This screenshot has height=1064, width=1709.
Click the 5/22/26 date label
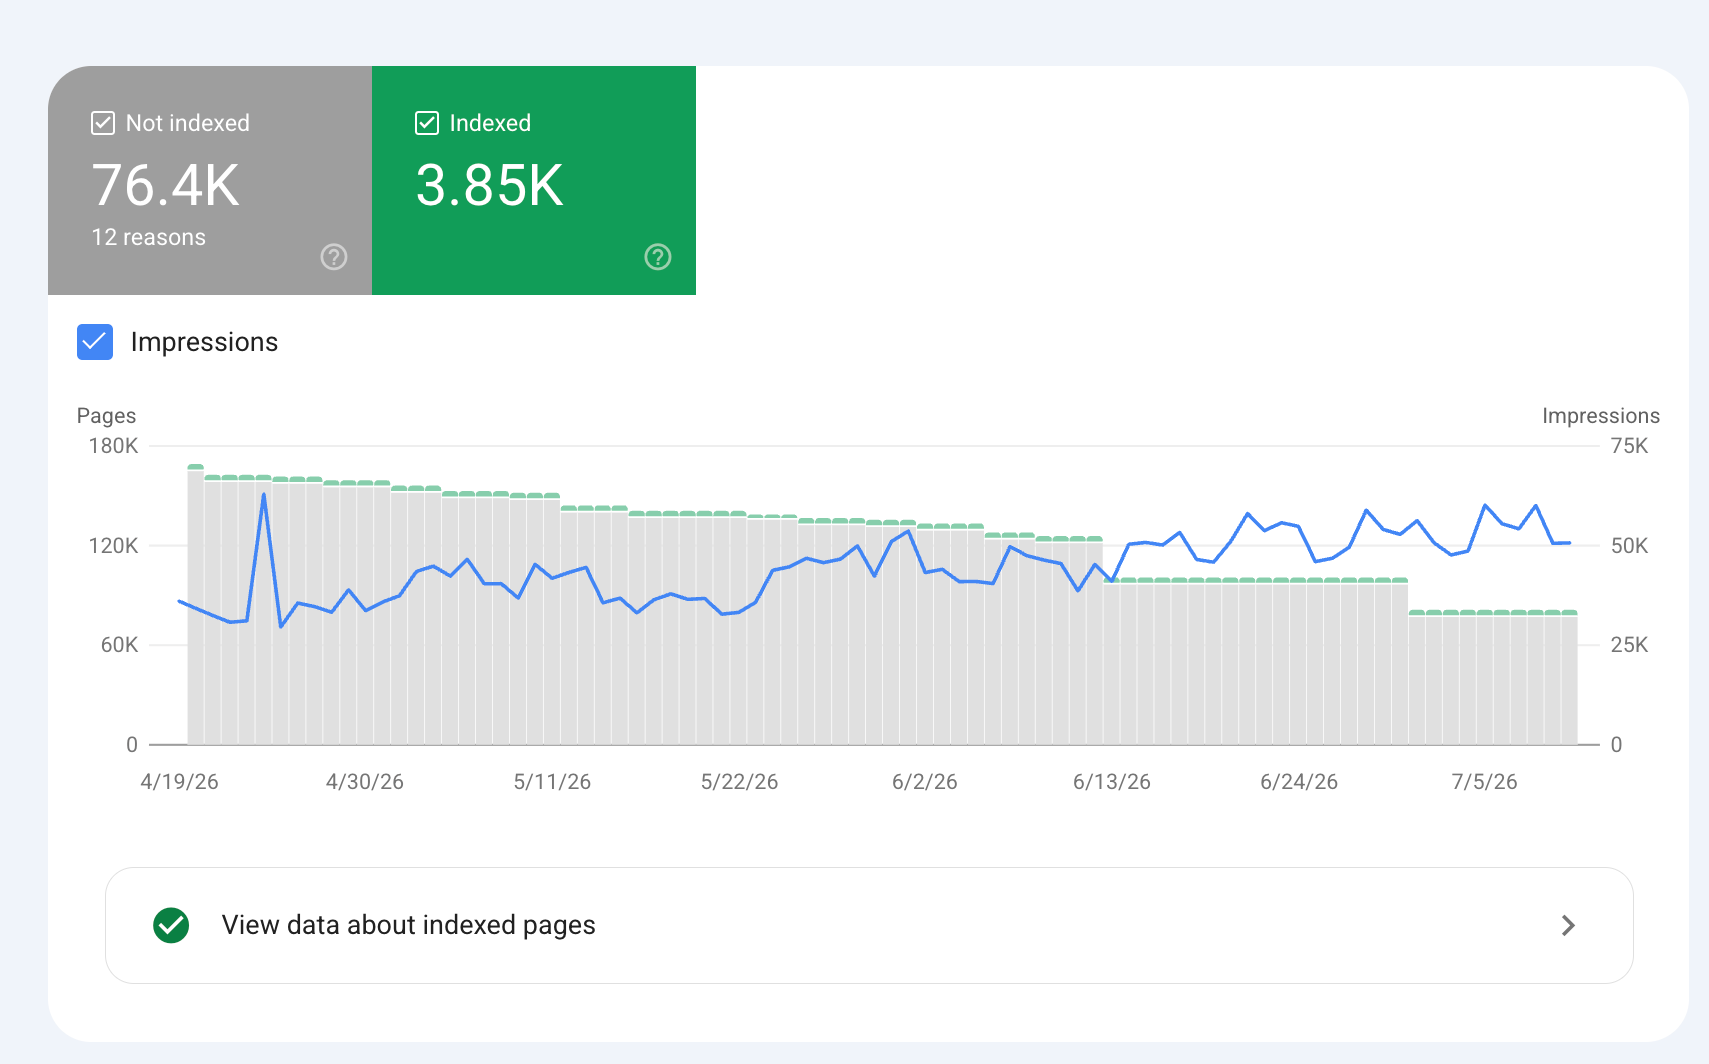pyautogui.click(x=739, y=782)
